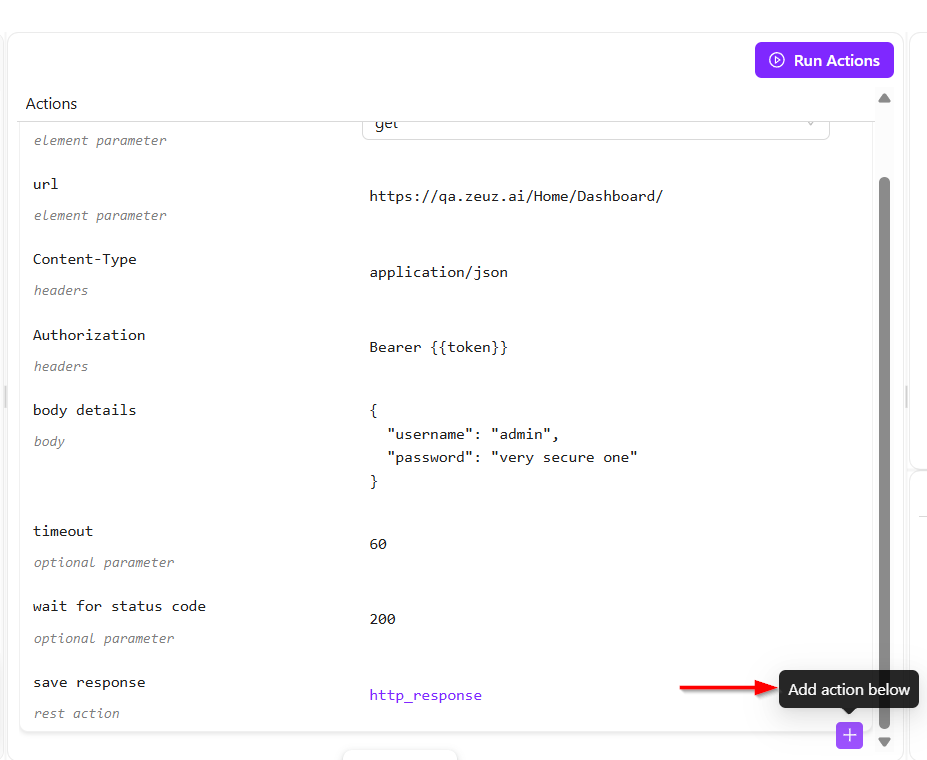Click the plus icon to add action below
Image resolution: width=927 pixels, height=760 pixels.
pyautogui.click(x=849, y=735)
